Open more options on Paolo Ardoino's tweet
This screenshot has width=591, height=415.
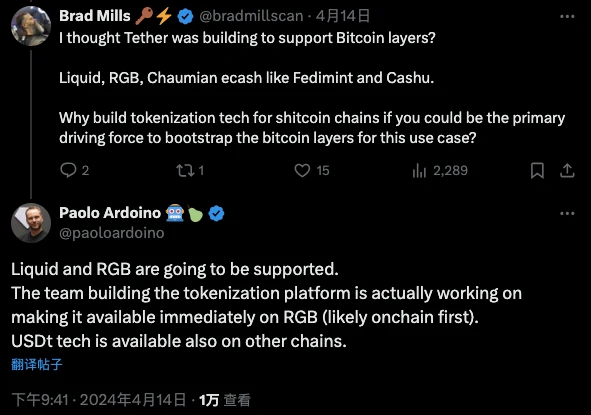(x=567, y=213)
